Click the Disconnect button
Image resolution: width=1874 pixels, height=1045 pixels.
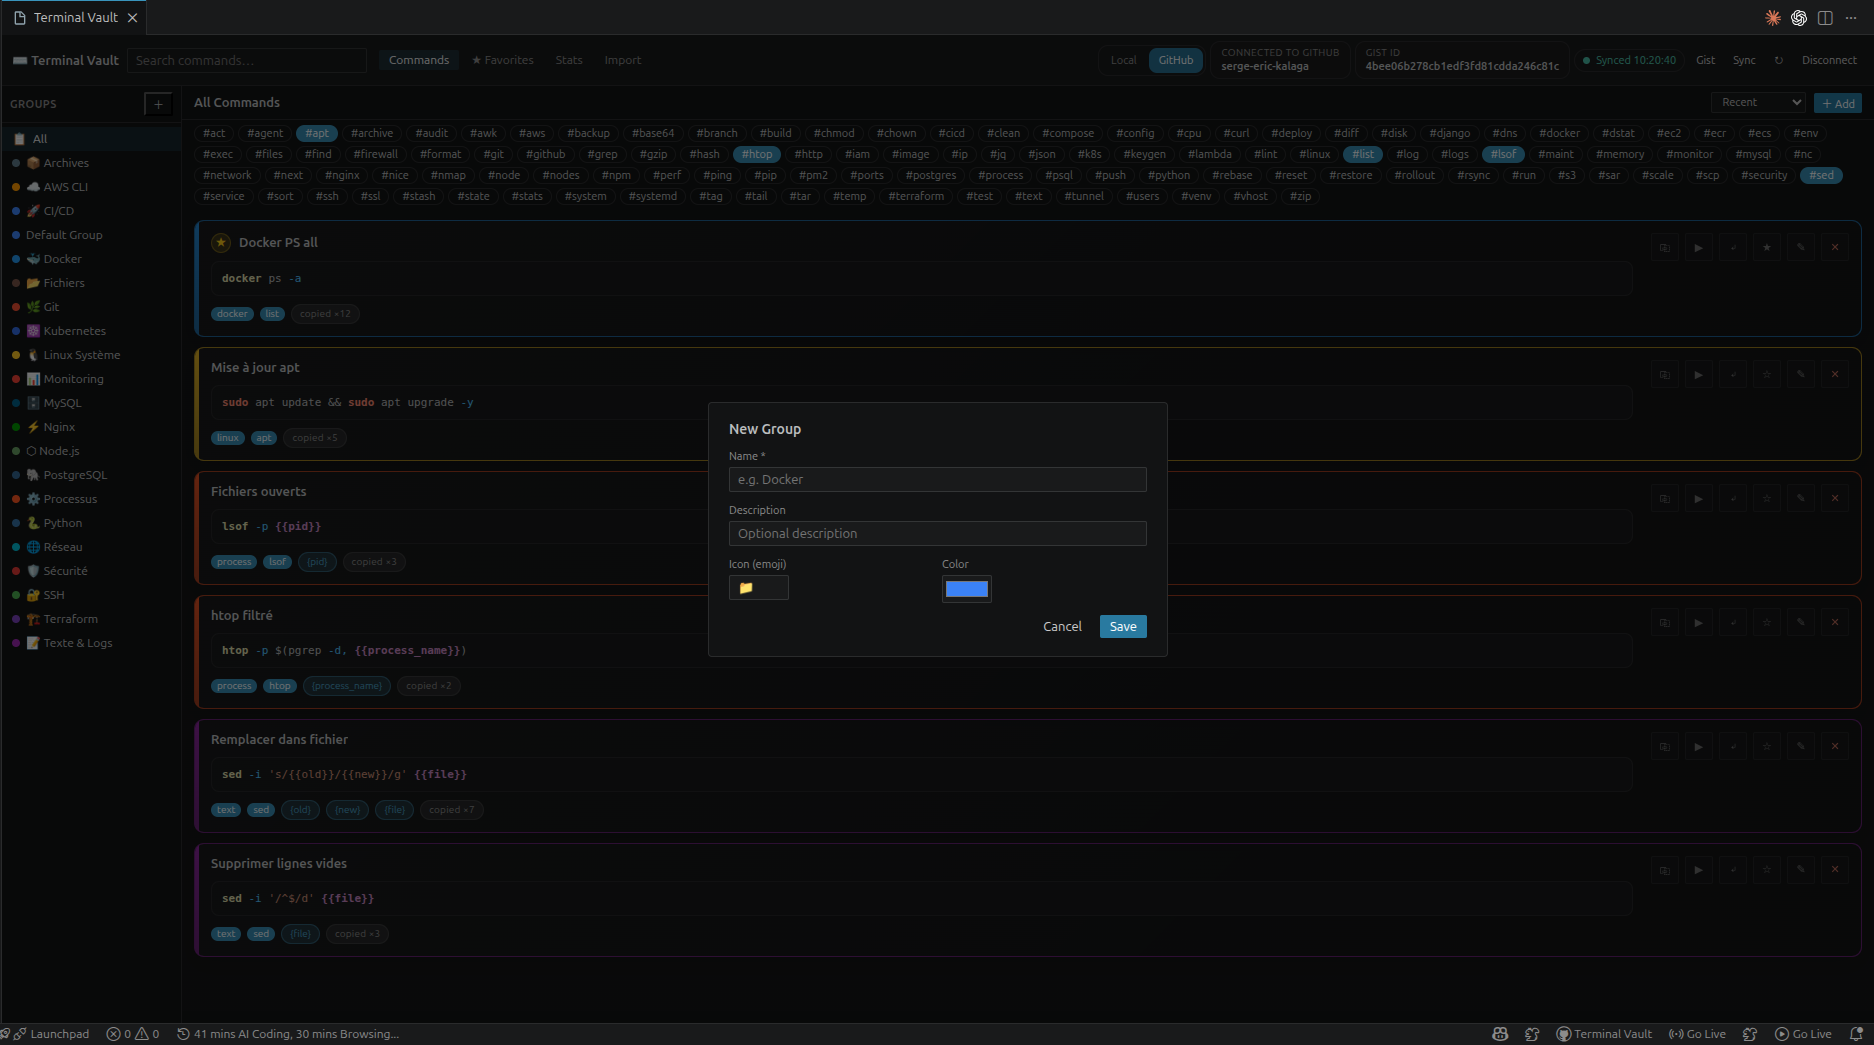1829,60
